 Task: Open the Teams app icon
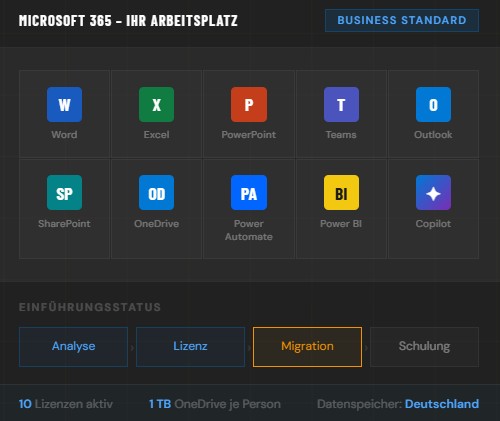point(341,104)
